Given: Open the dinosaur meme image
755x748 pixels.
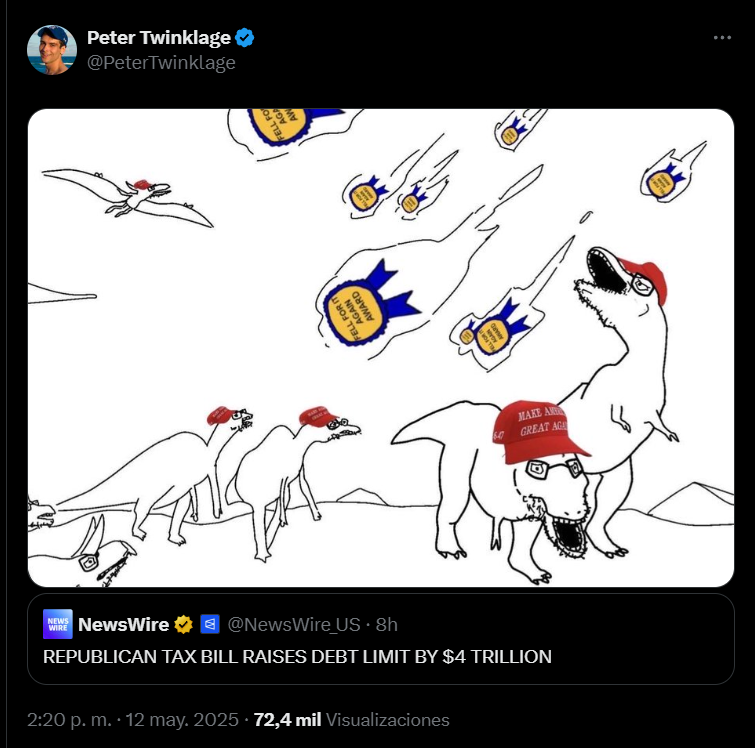Looking at the screenshot, I should [x=381, y=348].
